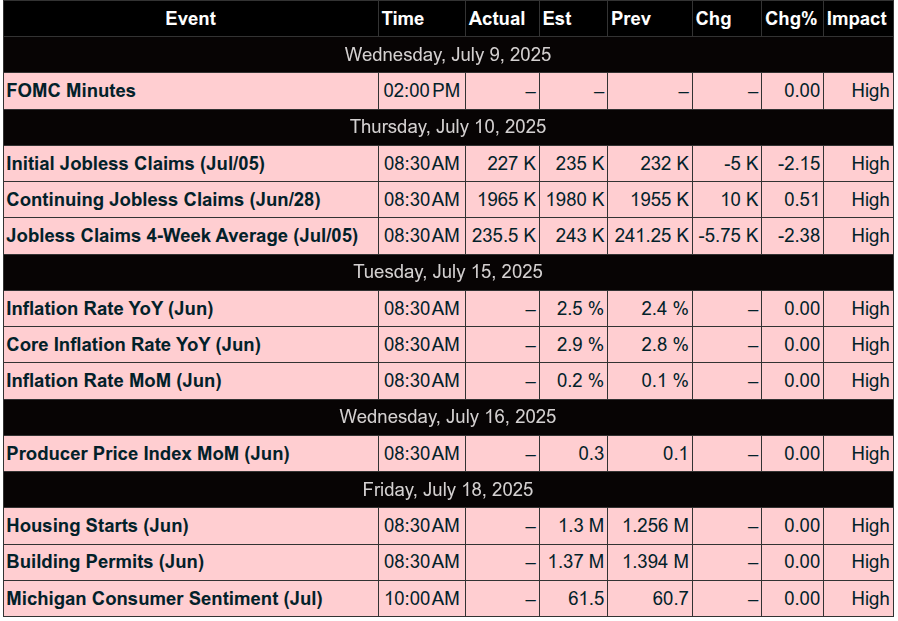Open Jobless Claims 4-Week Average event

[x=182, y=236]
